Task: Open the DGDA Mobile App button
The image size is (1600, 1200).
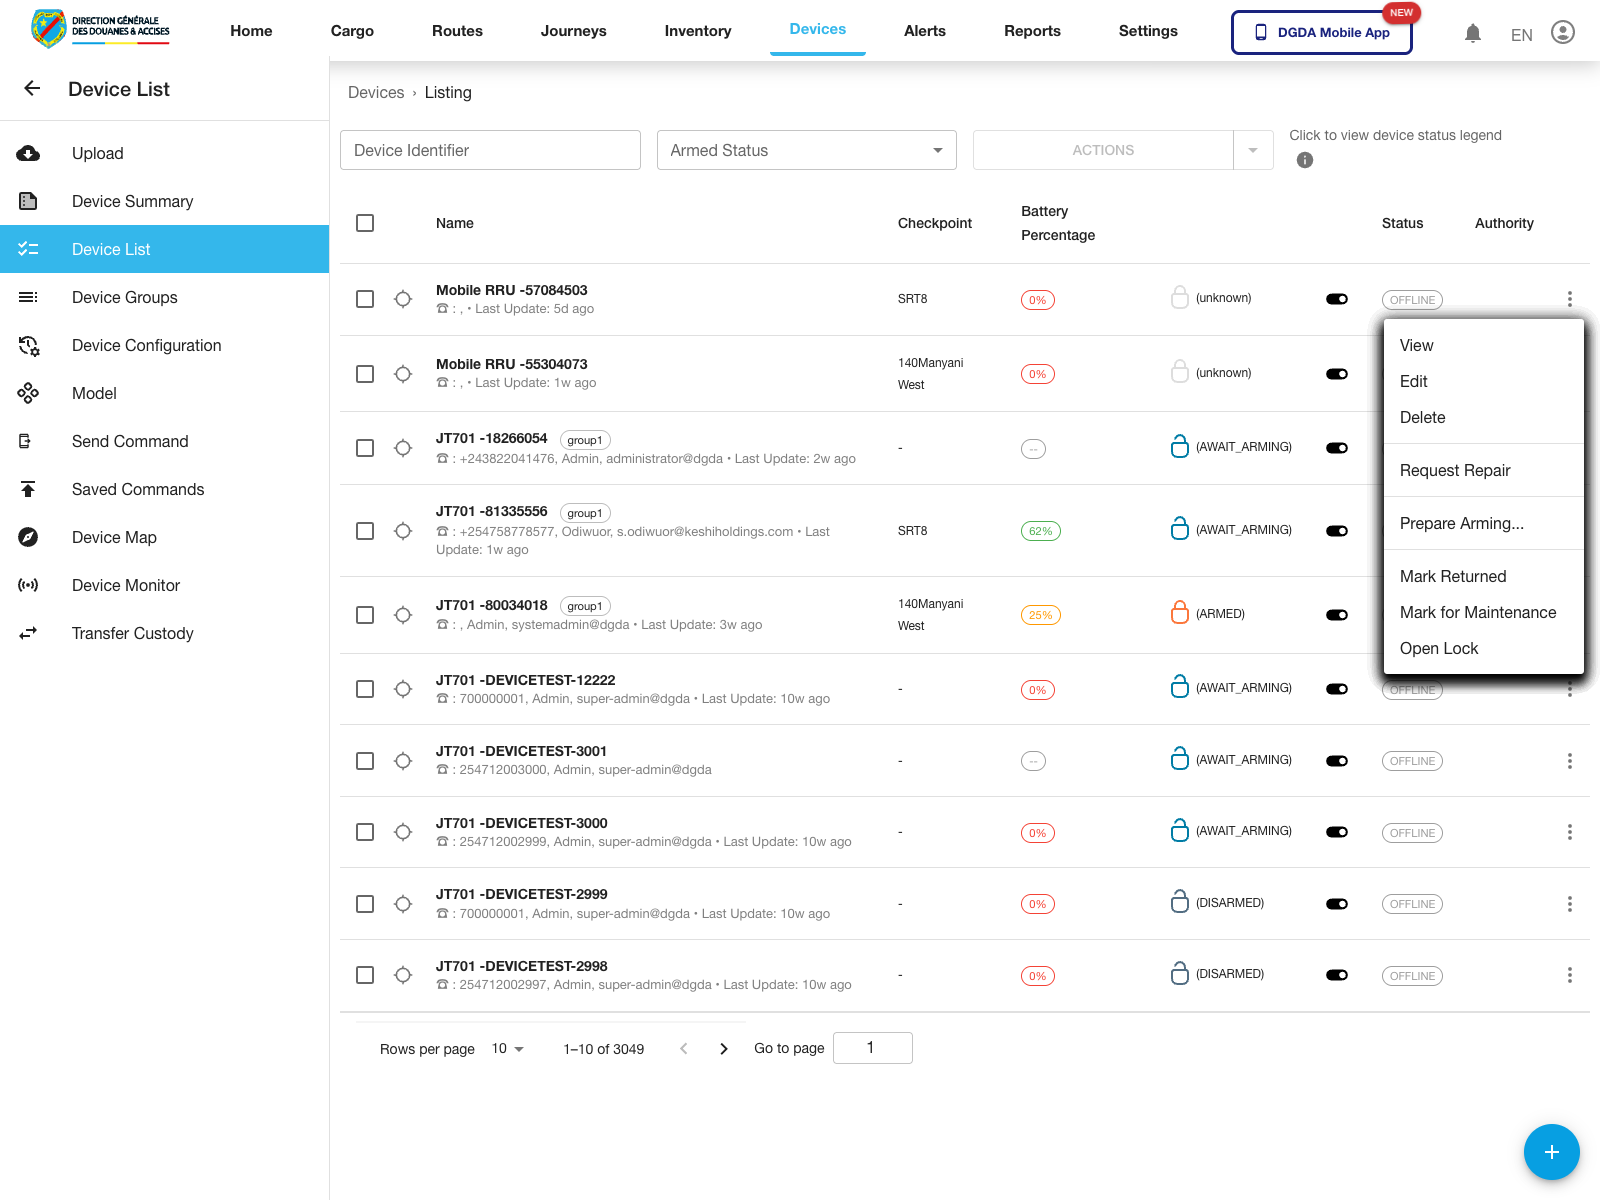Action: (x=1321, y=32)
